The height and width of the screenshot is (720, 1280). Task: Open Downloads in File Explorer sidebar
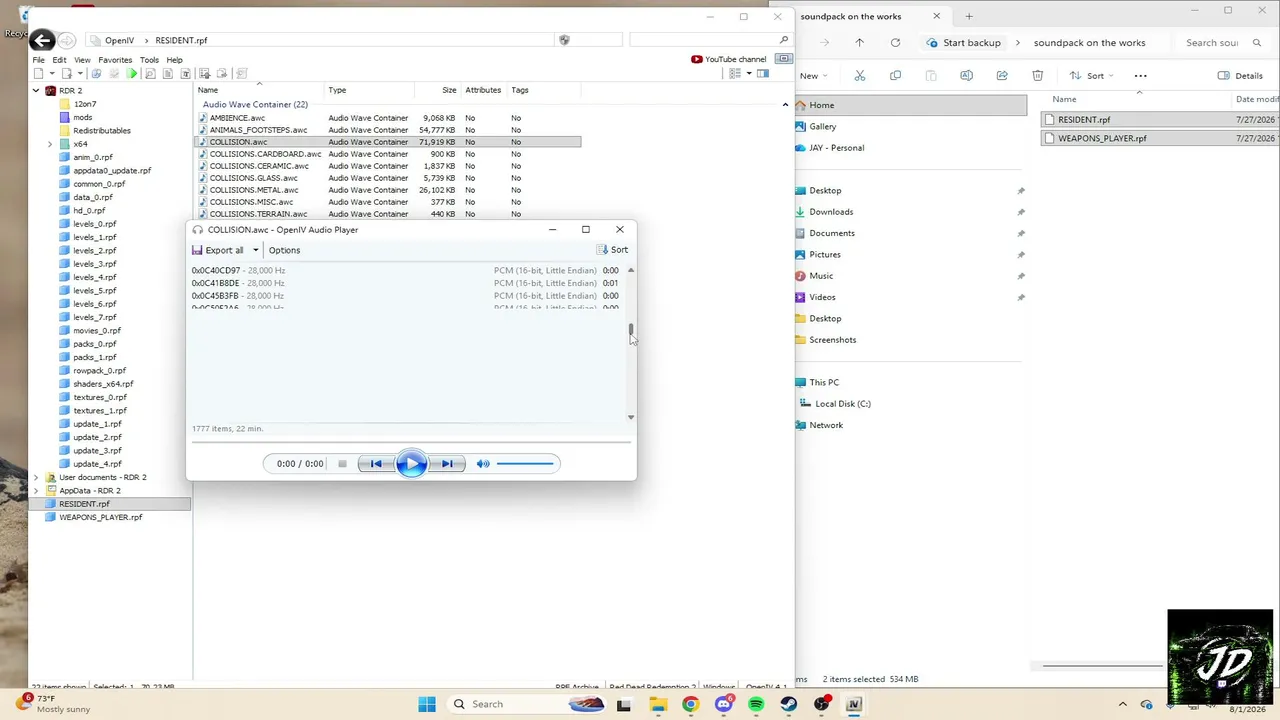831,212
